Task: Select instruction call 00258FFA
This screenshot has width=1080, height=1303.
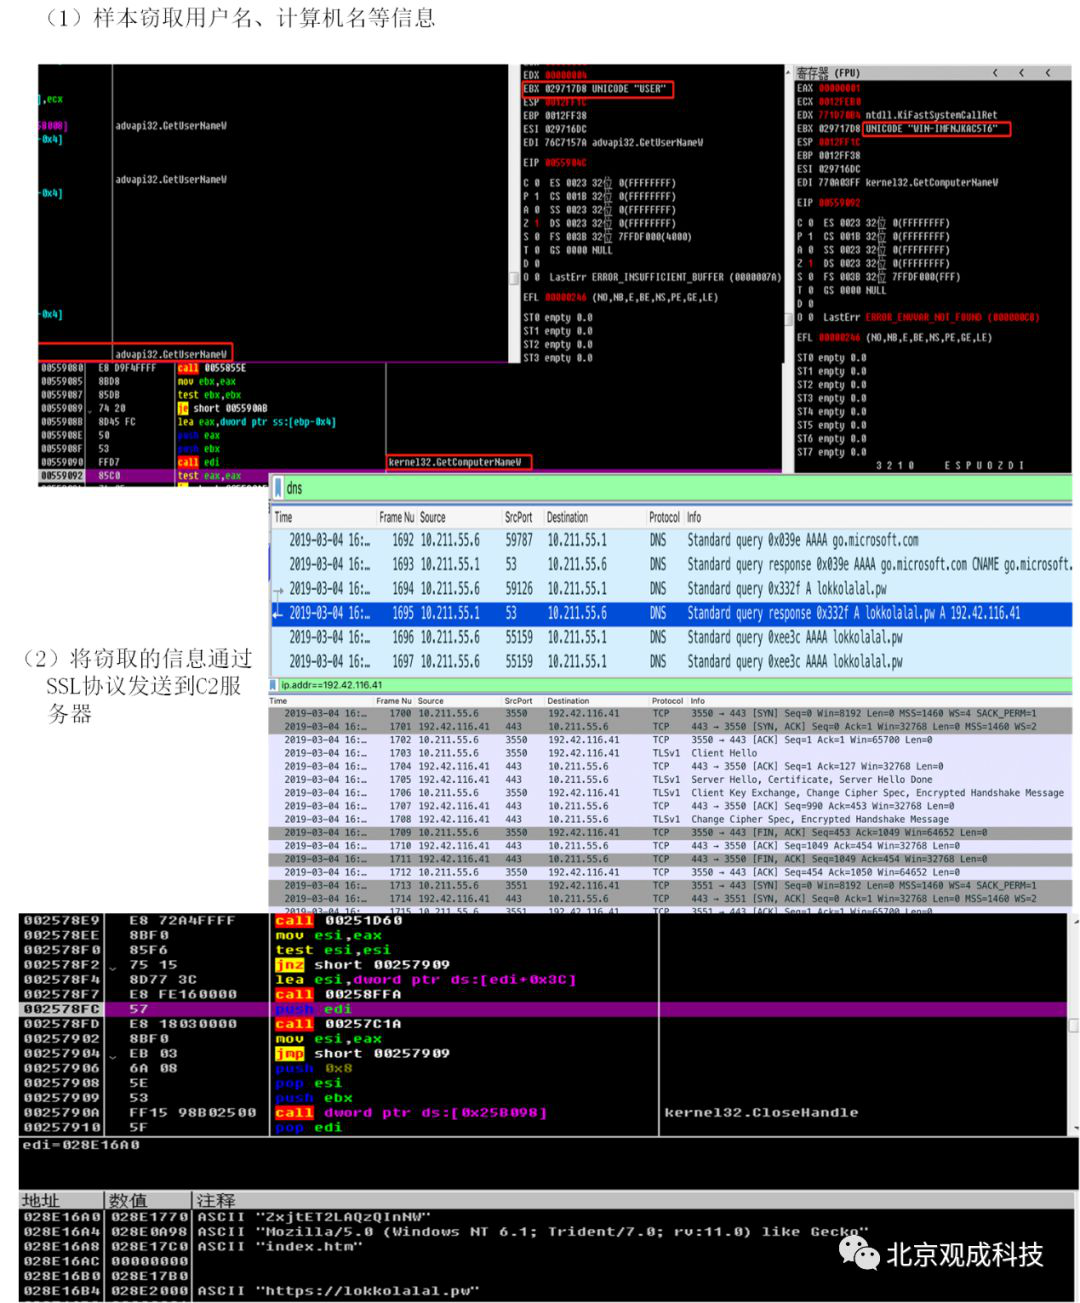Action: click(340, 995)
